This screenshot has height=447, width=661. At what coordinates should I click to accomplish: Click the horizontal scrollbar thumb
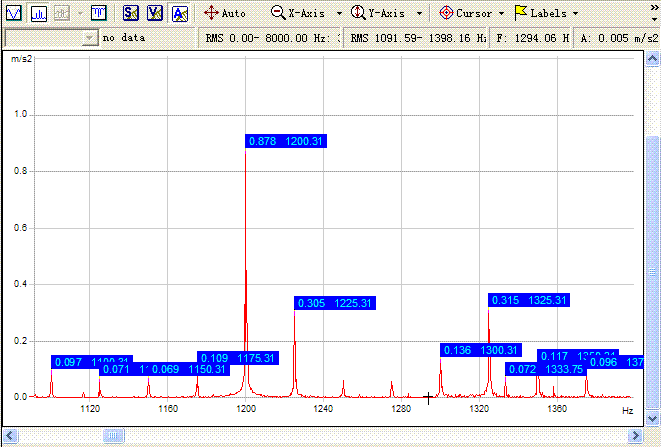coord(113,435)
